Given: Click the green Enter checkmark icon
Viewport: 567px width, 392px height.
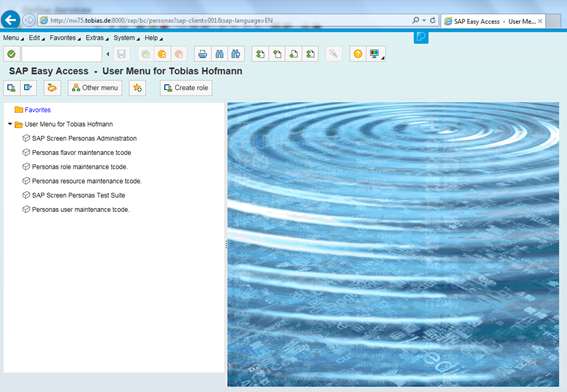Looking at the screenshot, I should [12, 54].
